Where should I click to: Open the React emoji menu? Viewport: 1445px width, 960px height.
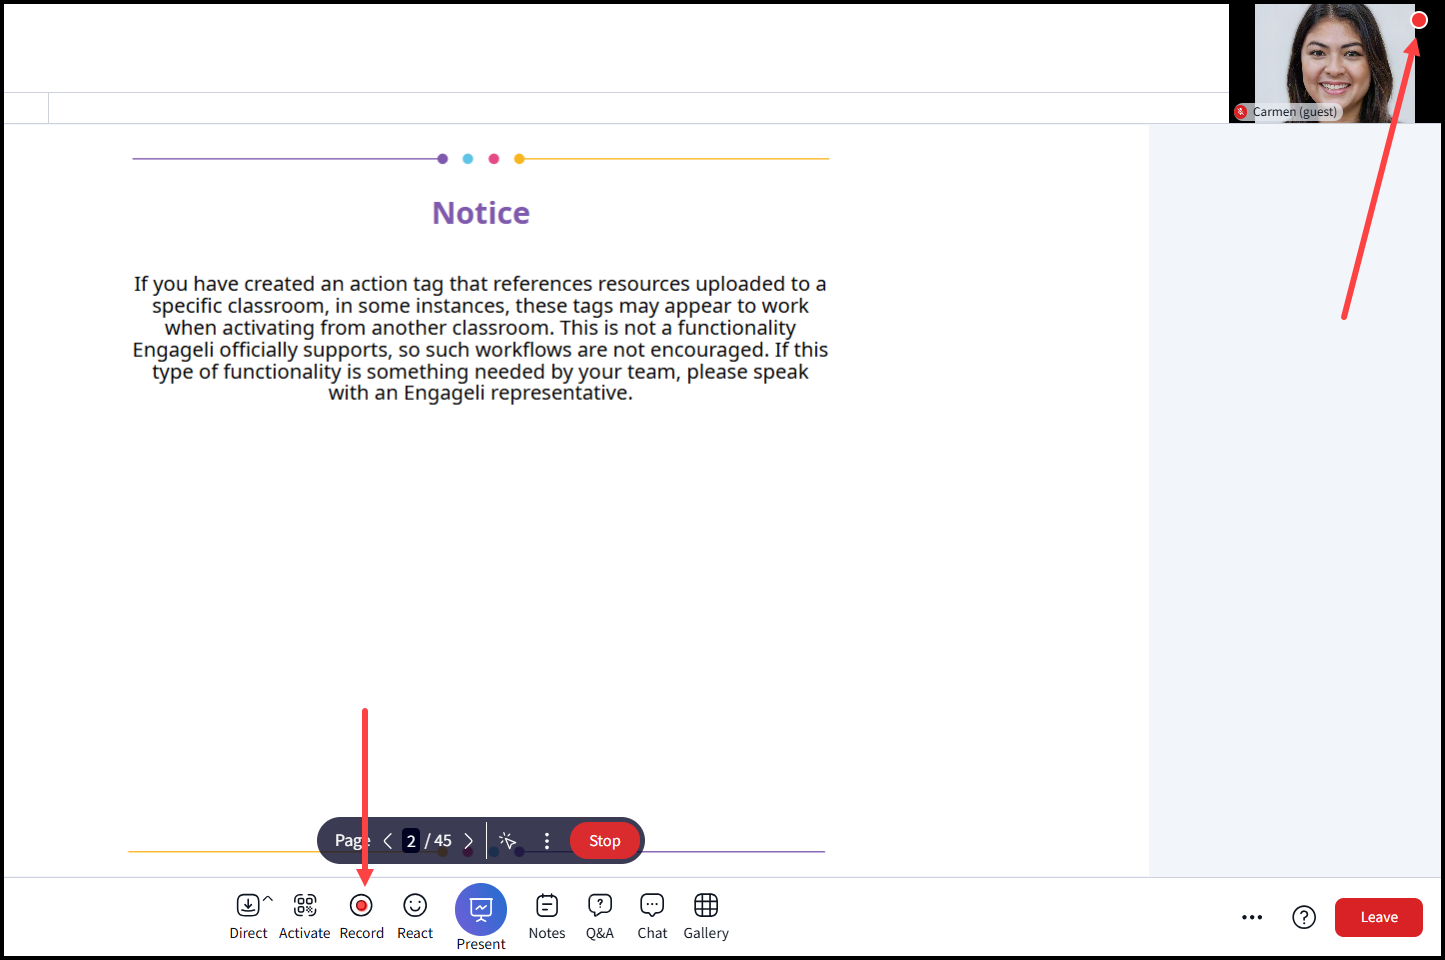[415, 906]
